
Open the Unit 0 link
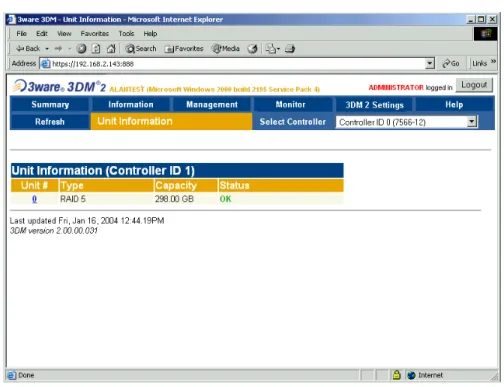(x=34, y=199)
